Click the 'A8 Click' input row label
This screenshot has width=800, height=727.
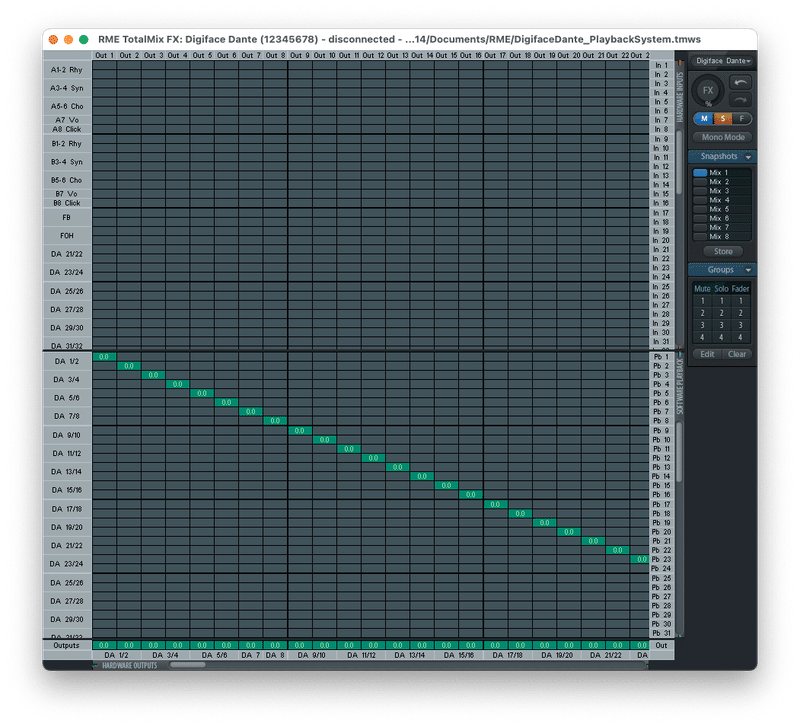click(x=67, y=129)
